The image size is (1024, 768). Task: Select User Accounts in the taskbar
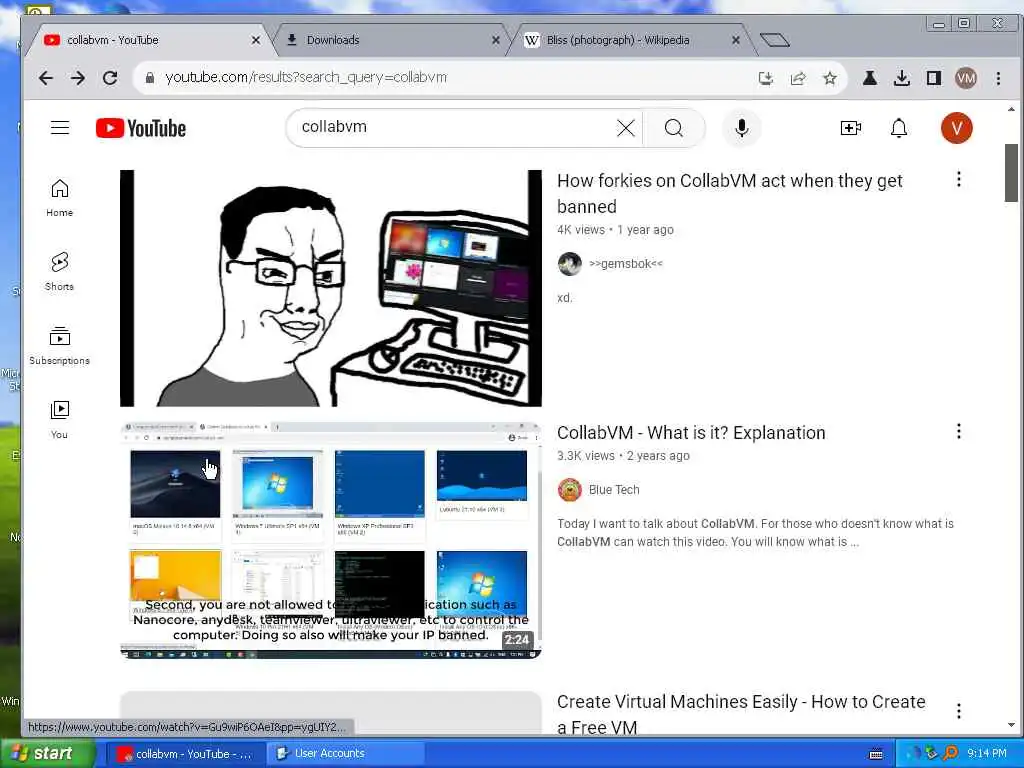tap(345, 754)
